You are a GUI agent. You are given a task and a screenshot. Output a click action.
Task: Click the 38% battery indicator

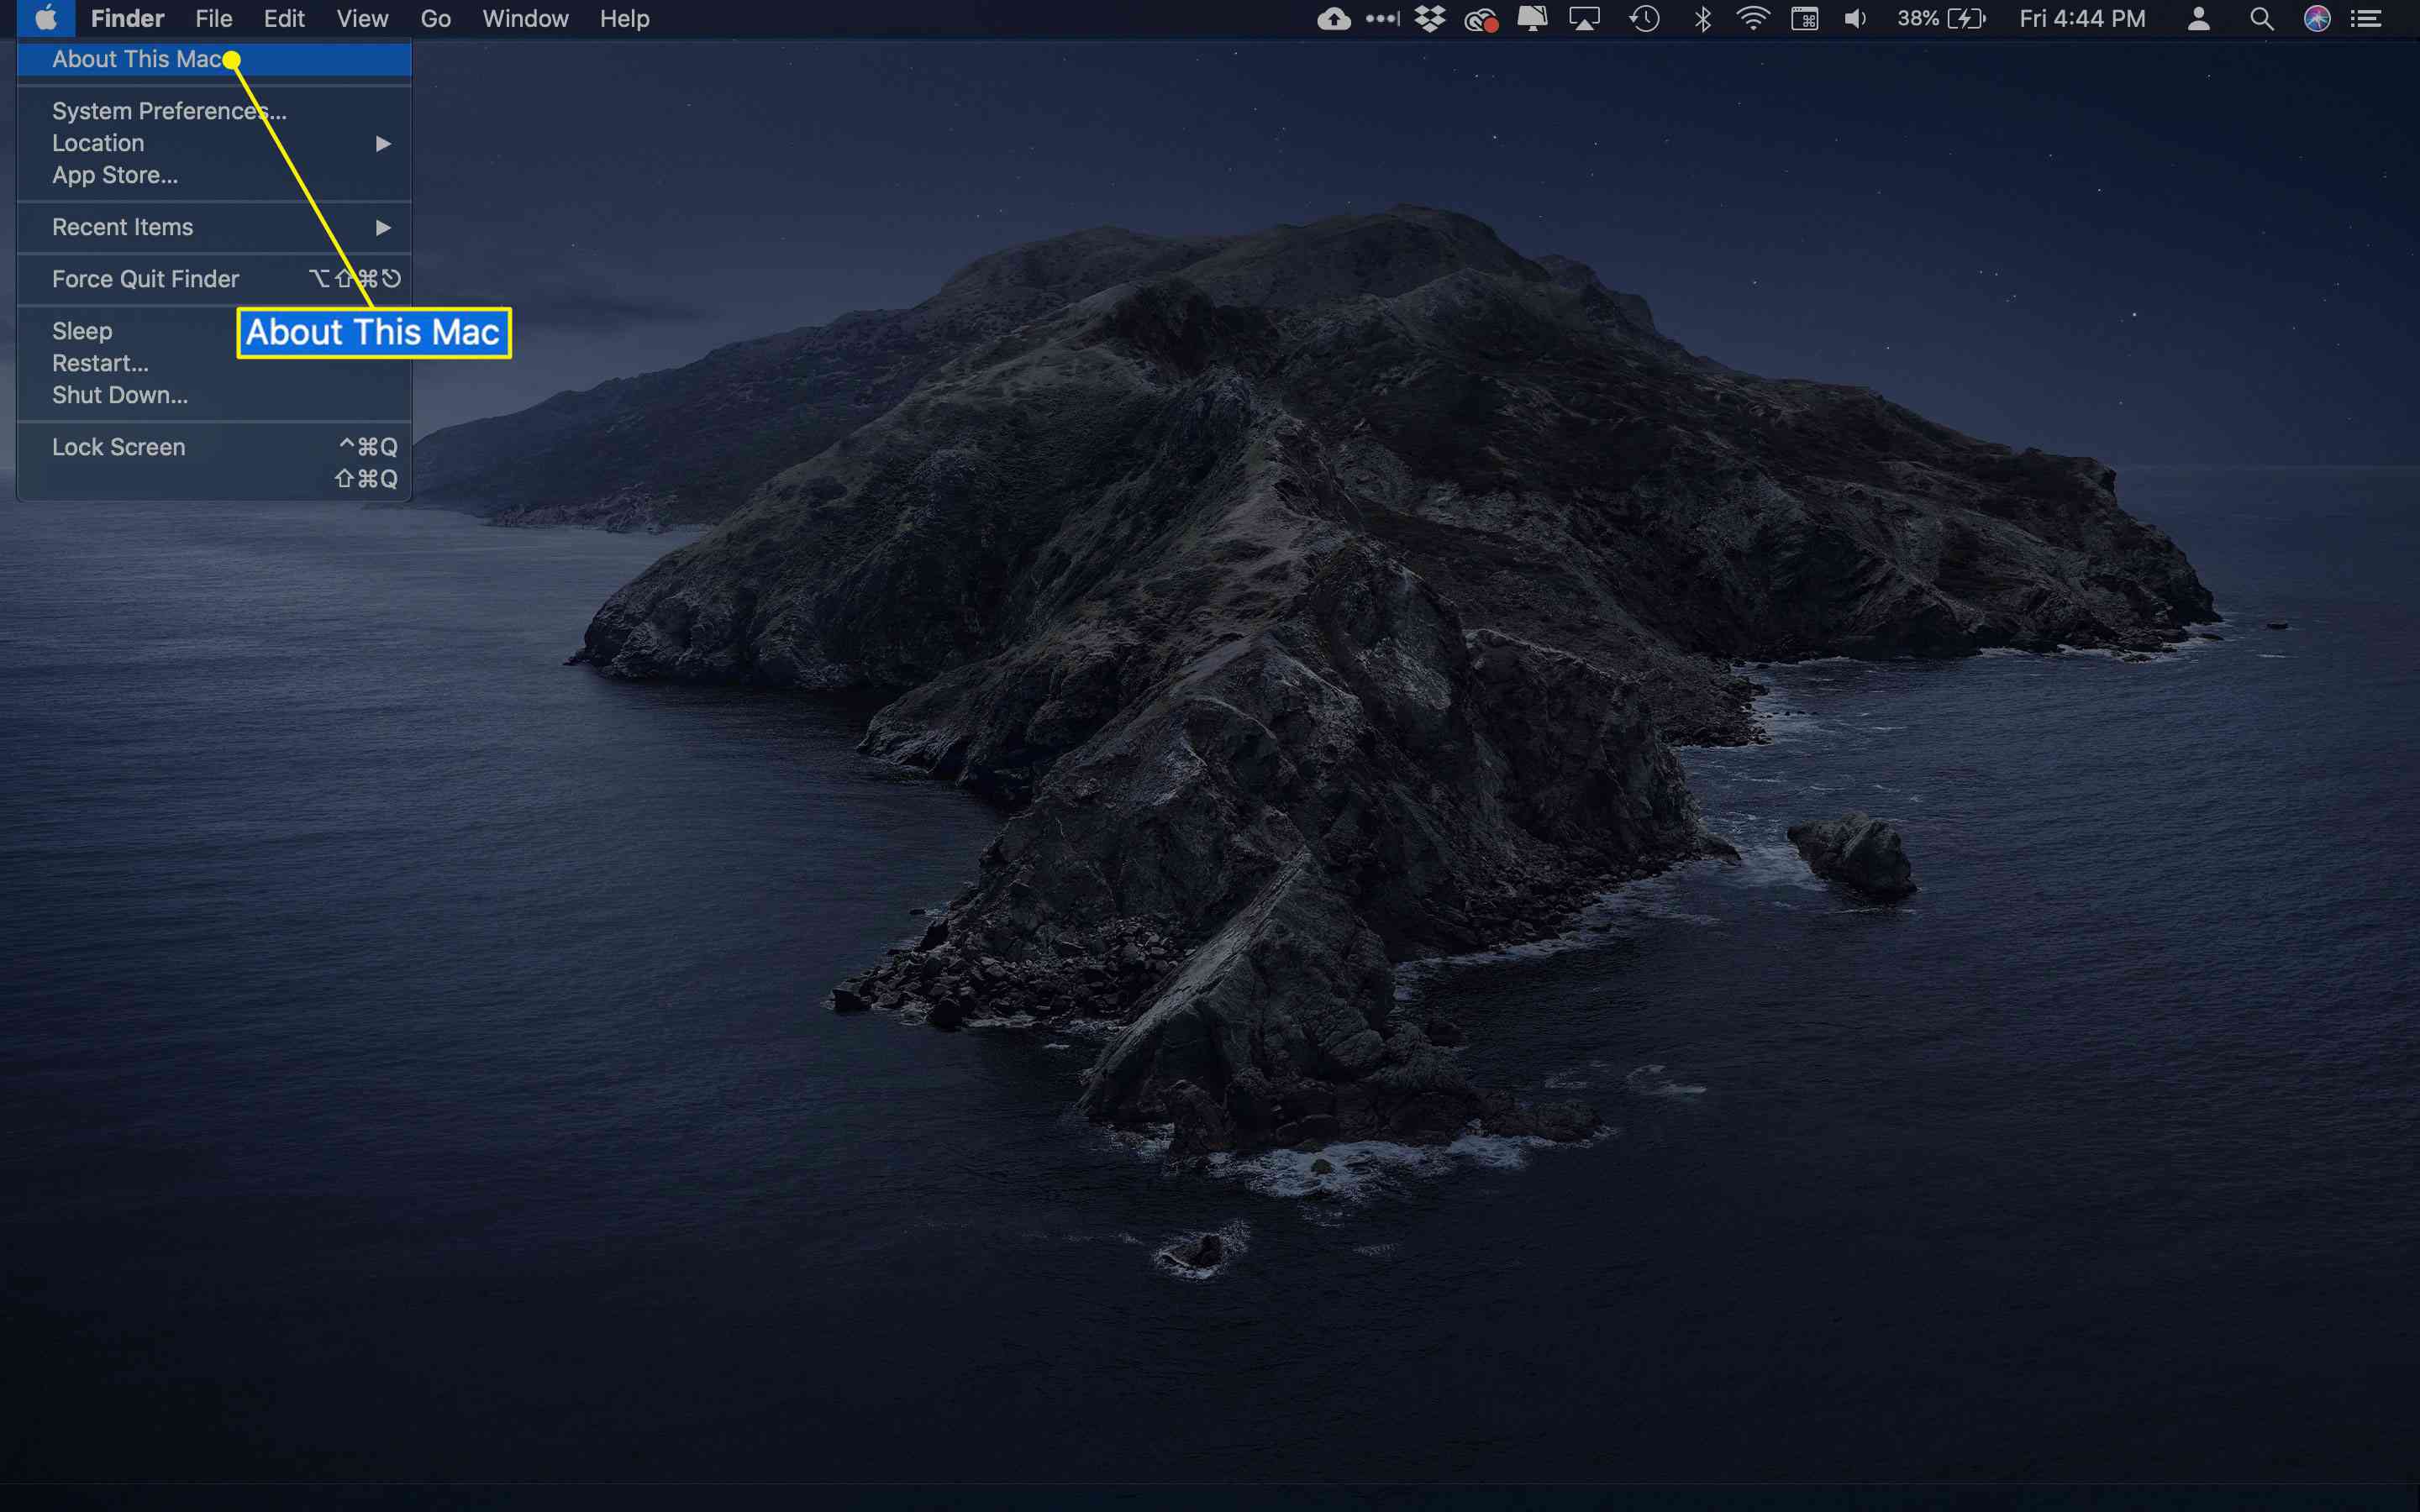tap(1941, 19)
